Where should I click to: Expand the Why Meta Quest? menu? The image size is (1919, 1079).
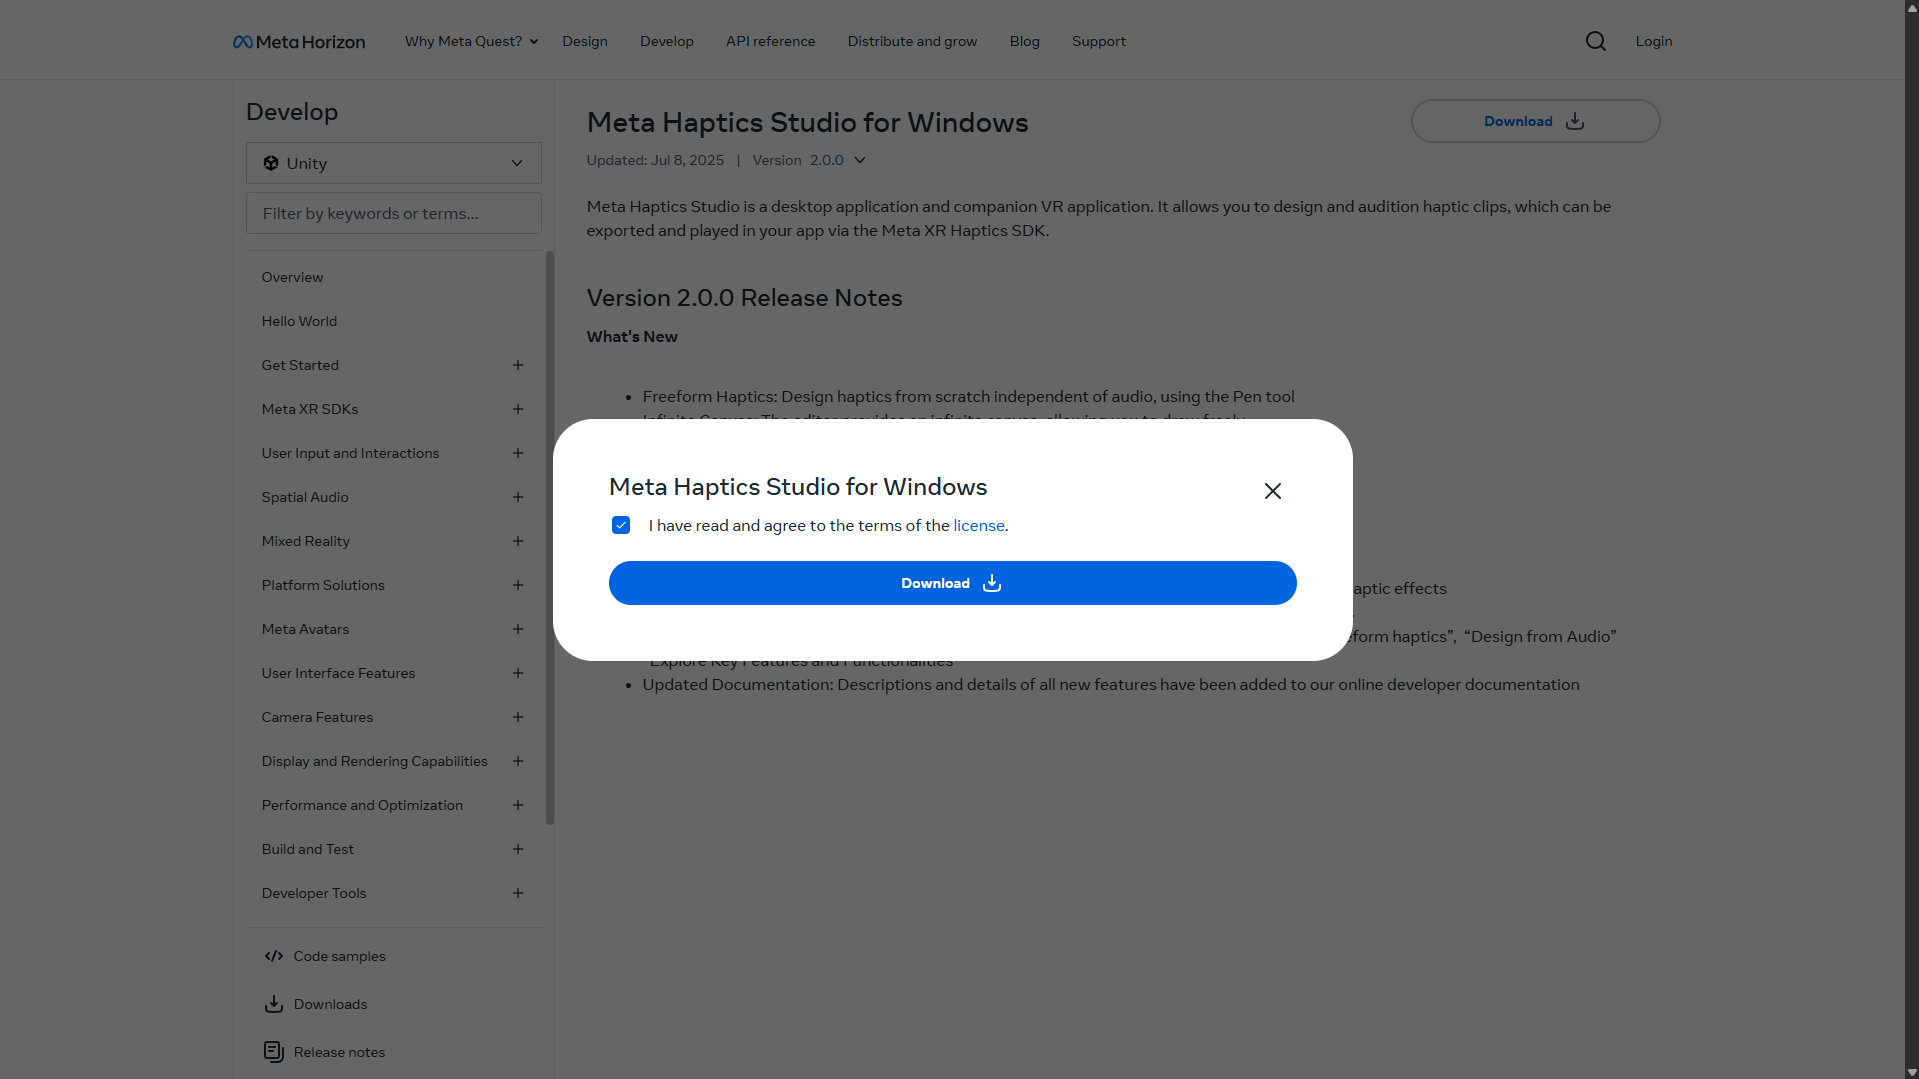click(471, 41)
